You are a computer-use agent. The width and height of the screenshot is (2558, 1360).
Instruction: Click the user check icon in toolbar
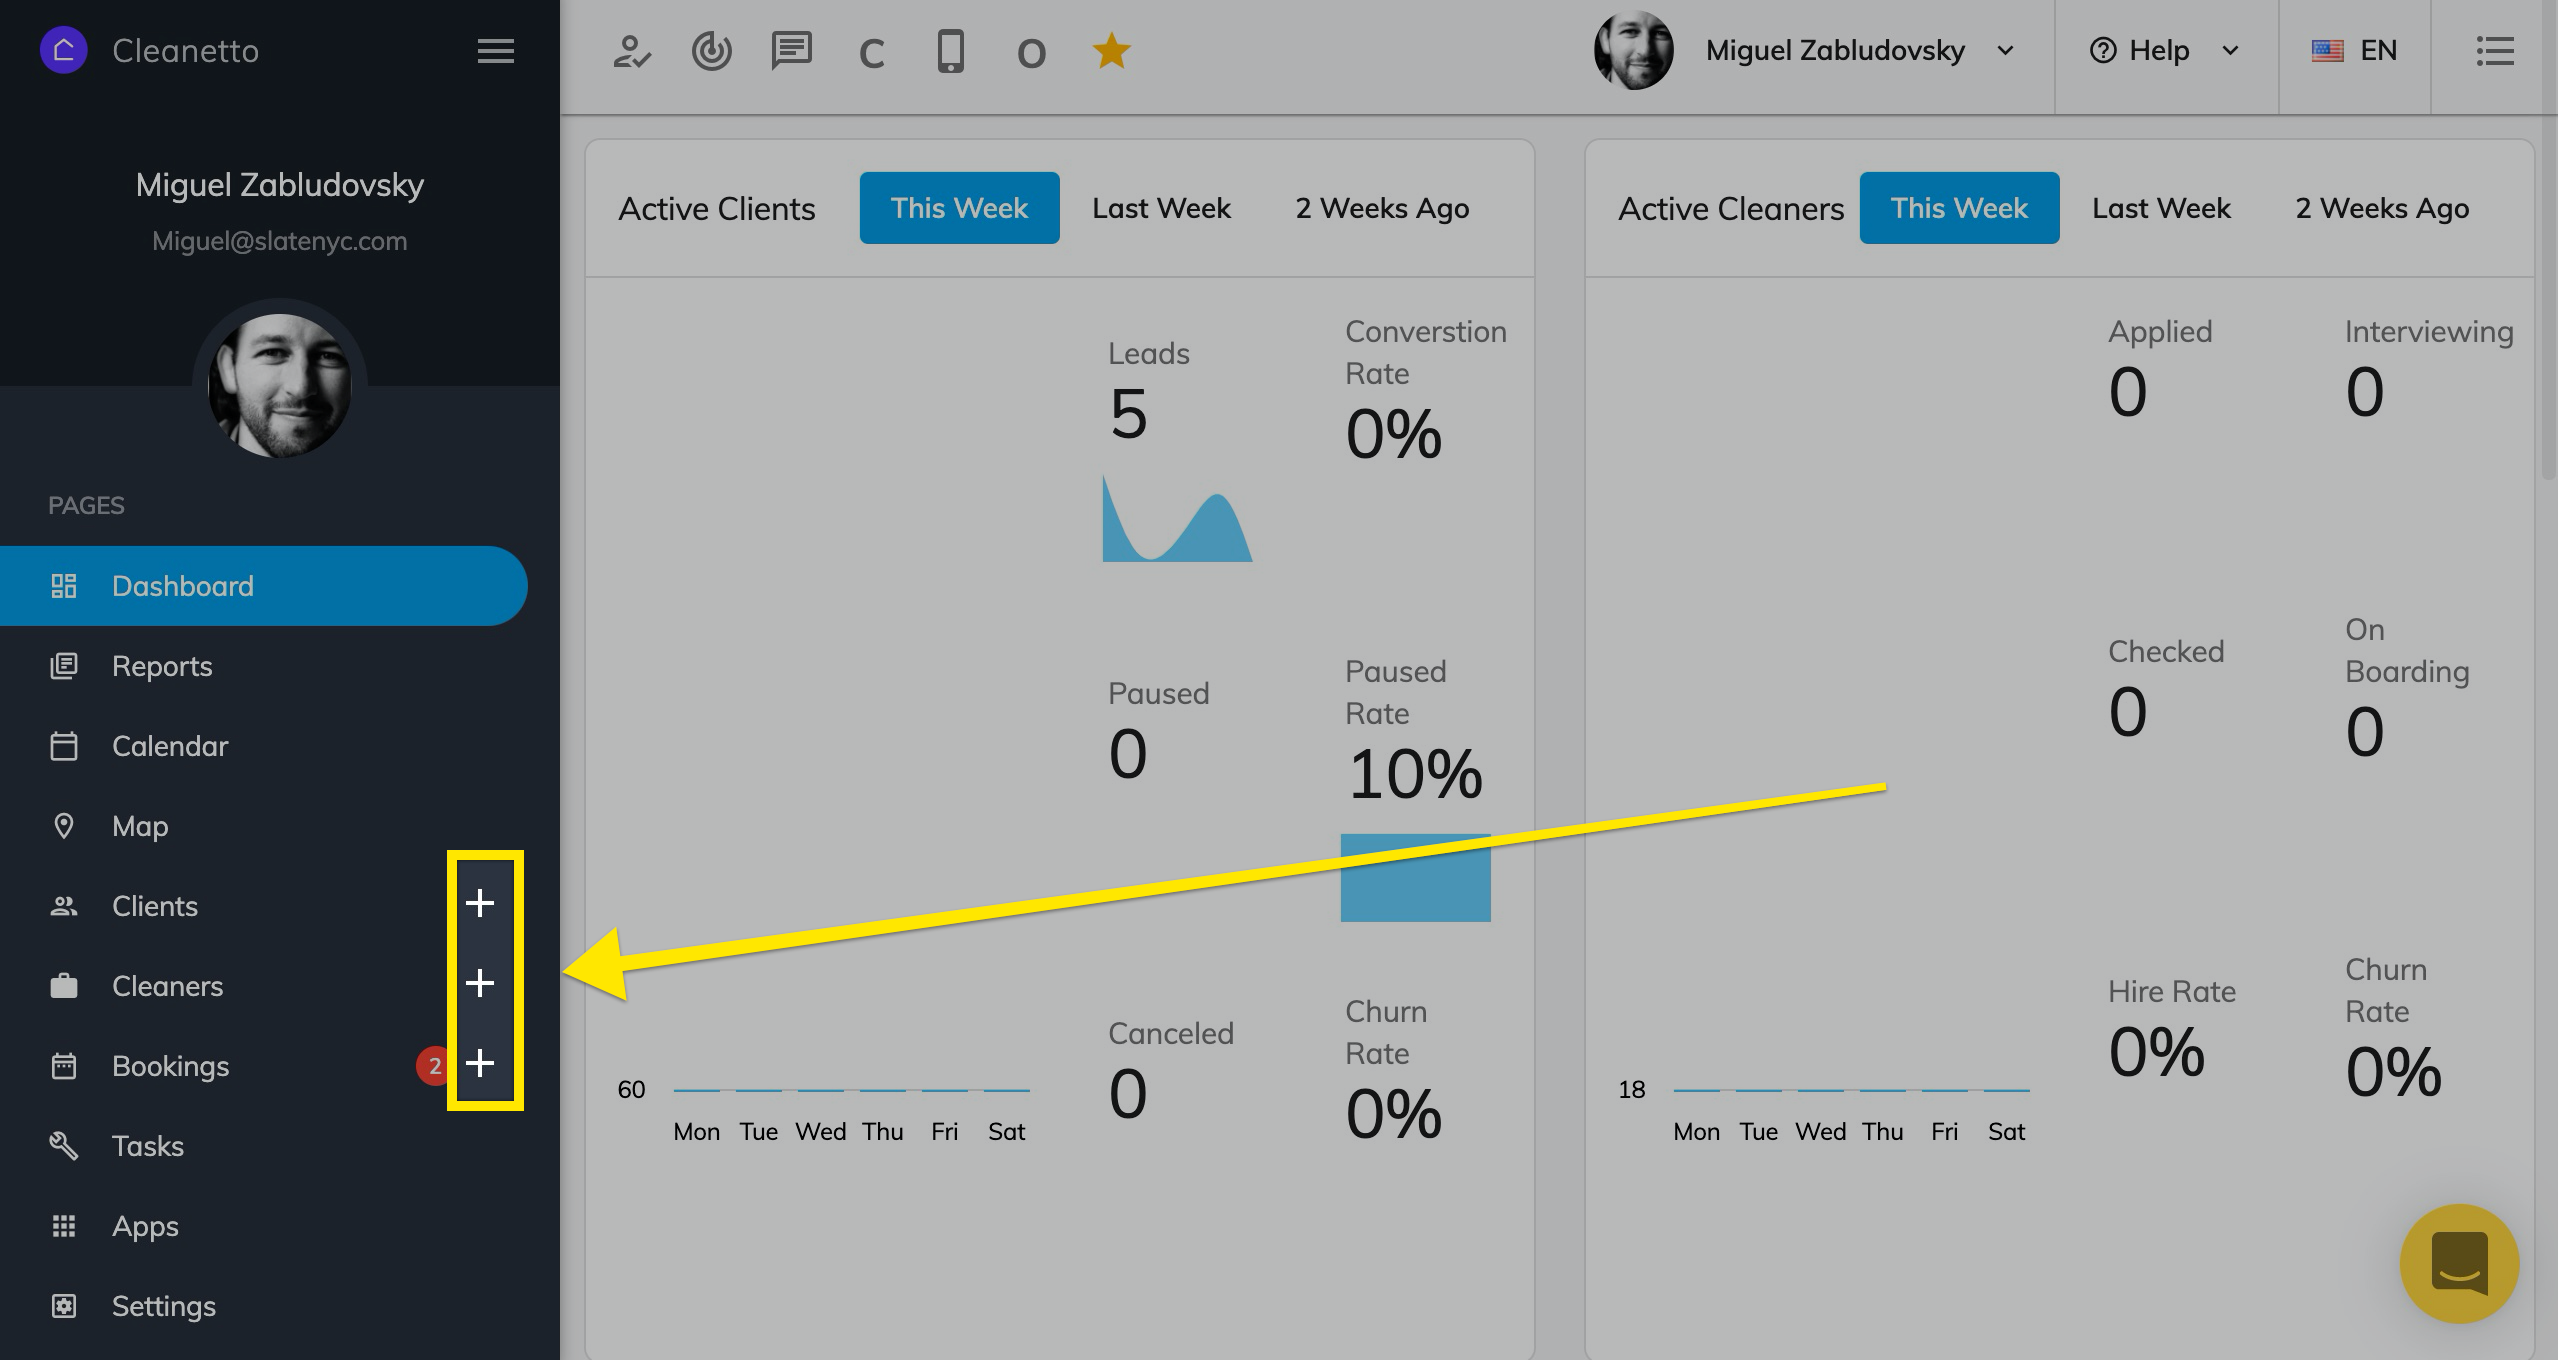[x=632, y=51]
